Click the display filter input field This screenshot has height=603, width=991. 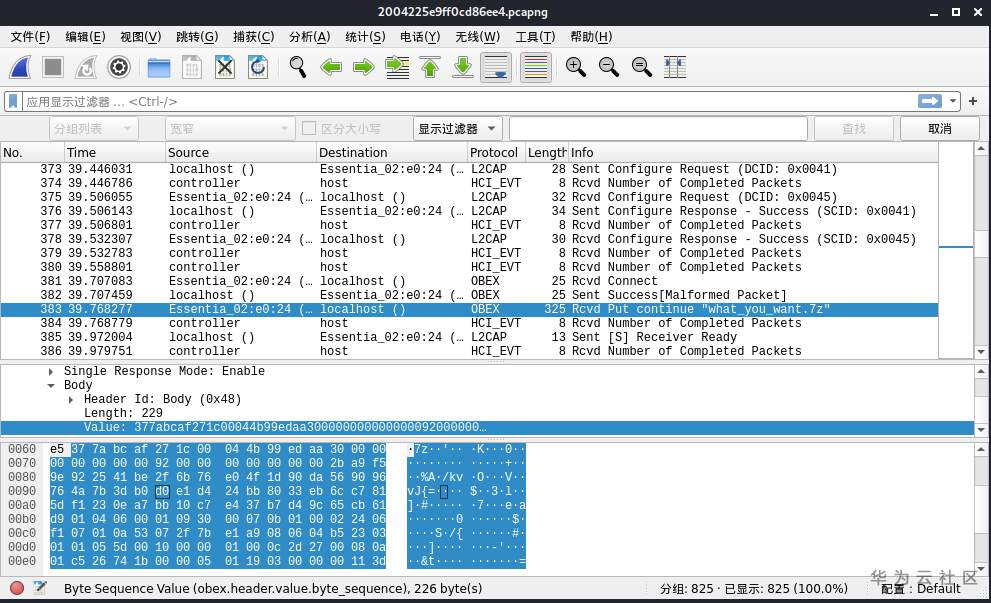469,101
